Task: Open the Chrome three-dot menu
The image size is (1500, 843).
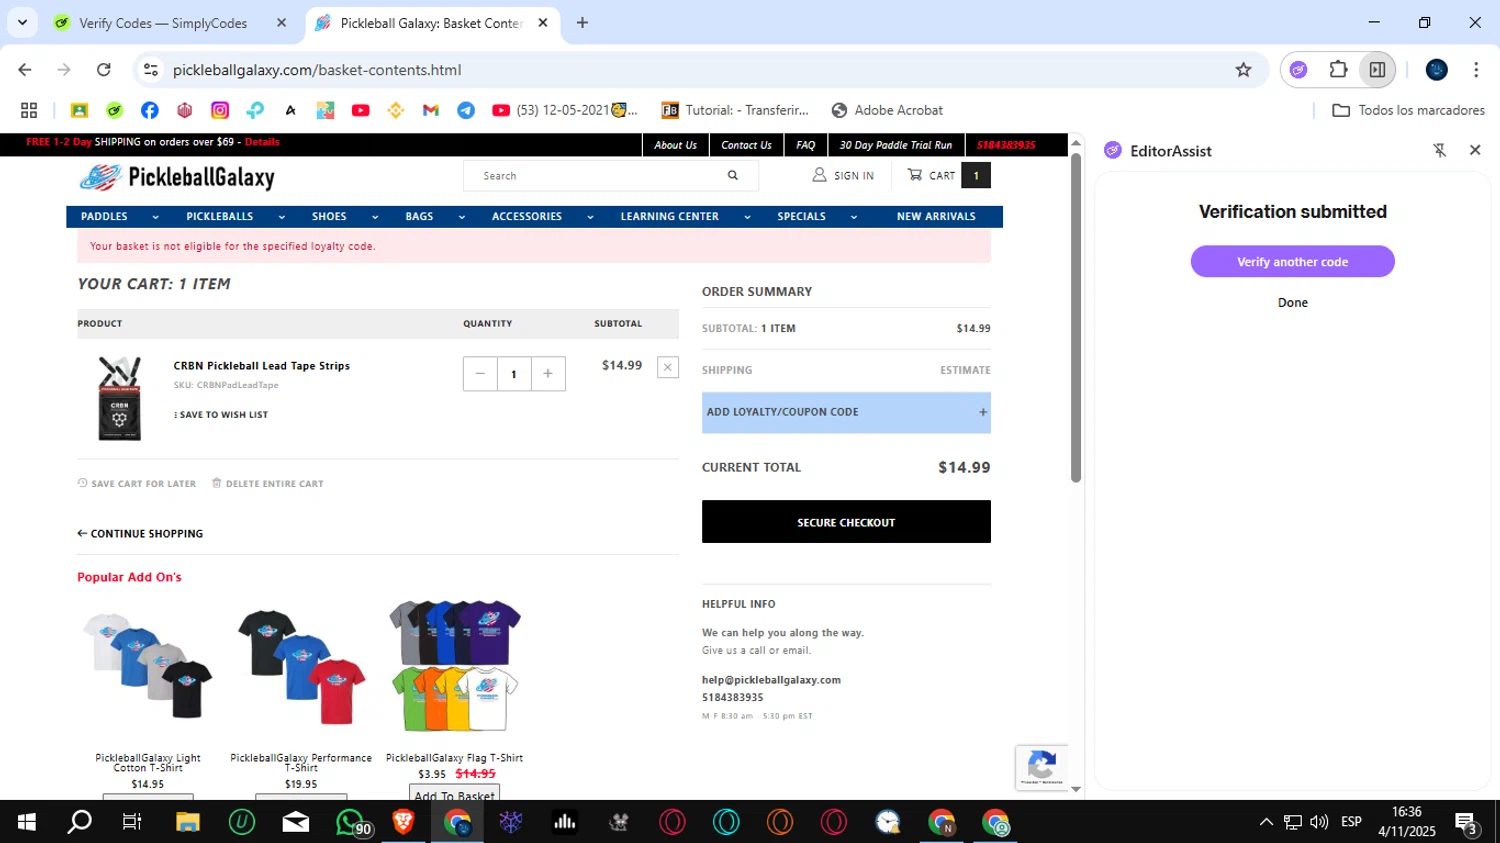Action: 1476,70
